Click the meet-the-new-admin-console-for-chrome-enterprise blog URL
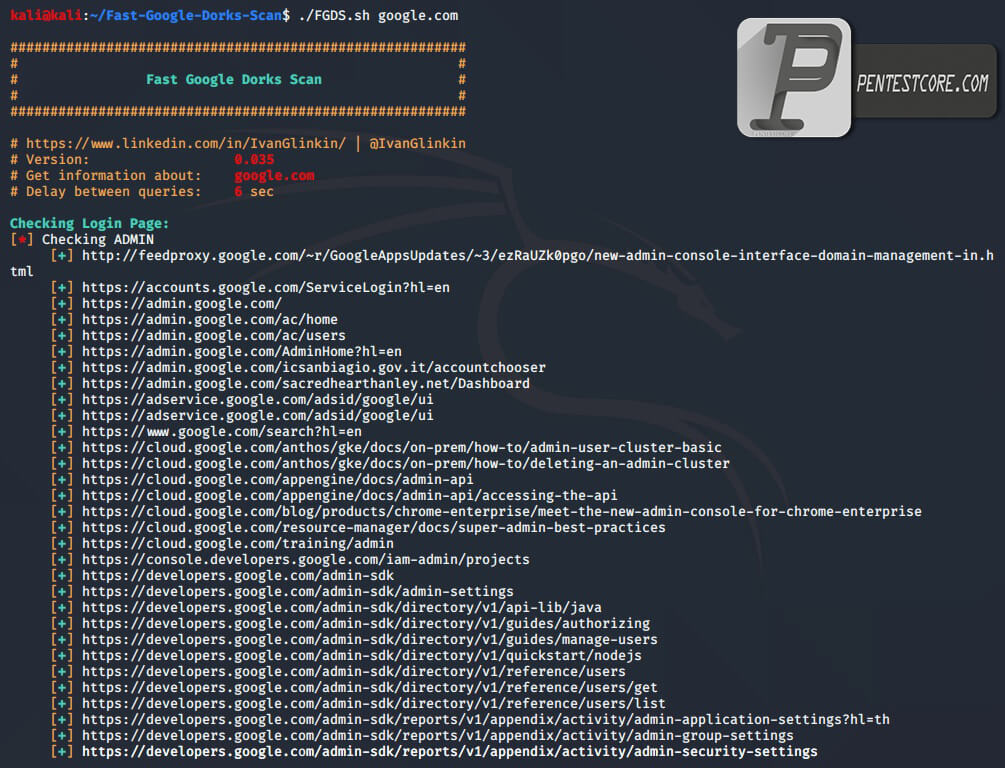 click(502, 512)
